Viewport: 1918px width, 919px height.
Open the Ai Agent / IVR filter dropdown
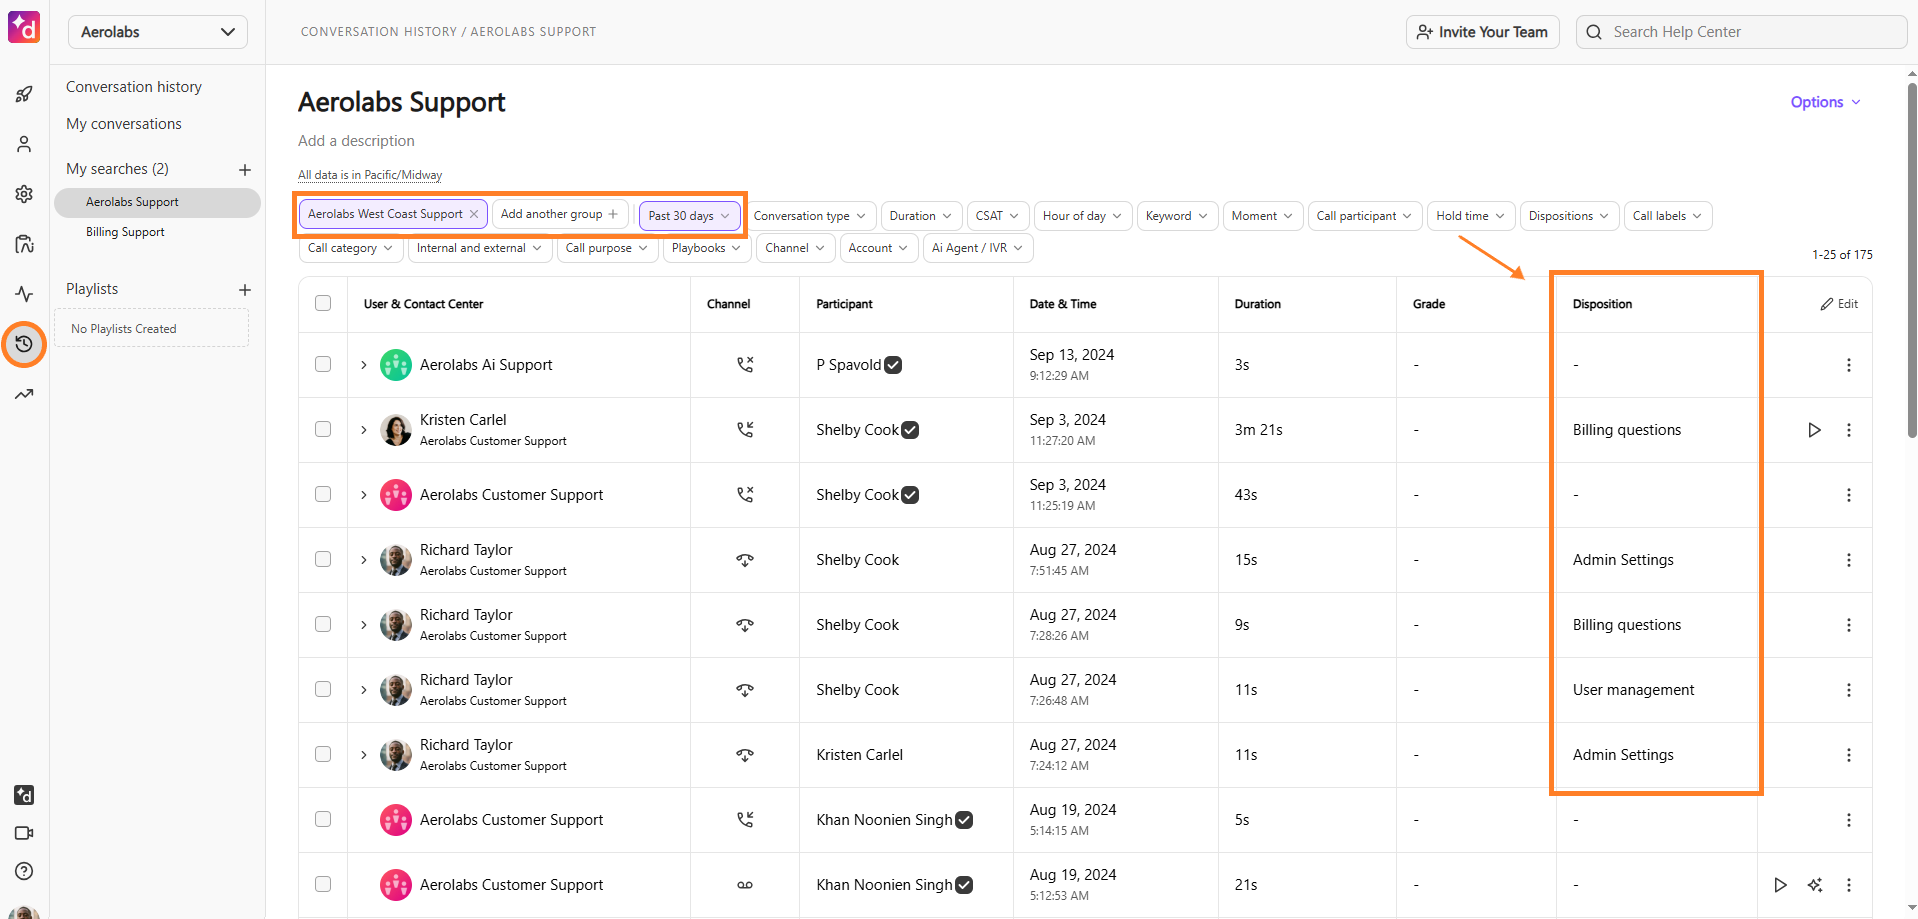[x=978, y=248]
